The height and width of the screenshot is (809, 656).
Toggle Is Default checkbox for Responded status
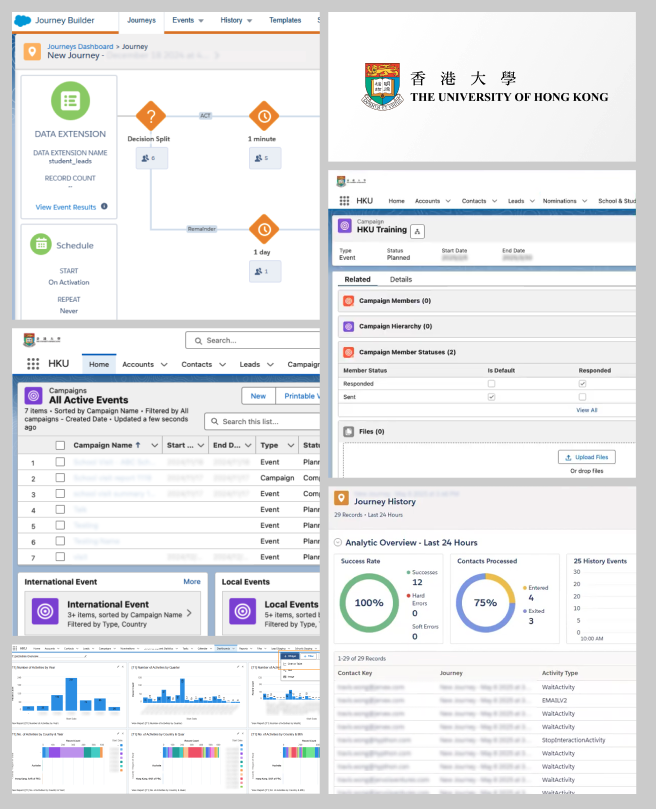[491, 383]
